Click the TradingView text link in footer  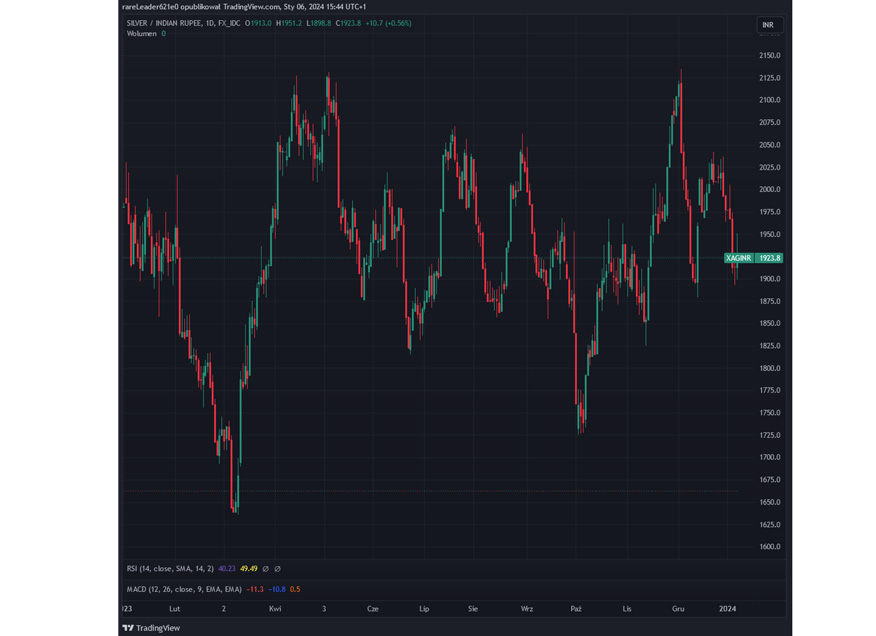[x=158, y=628]
